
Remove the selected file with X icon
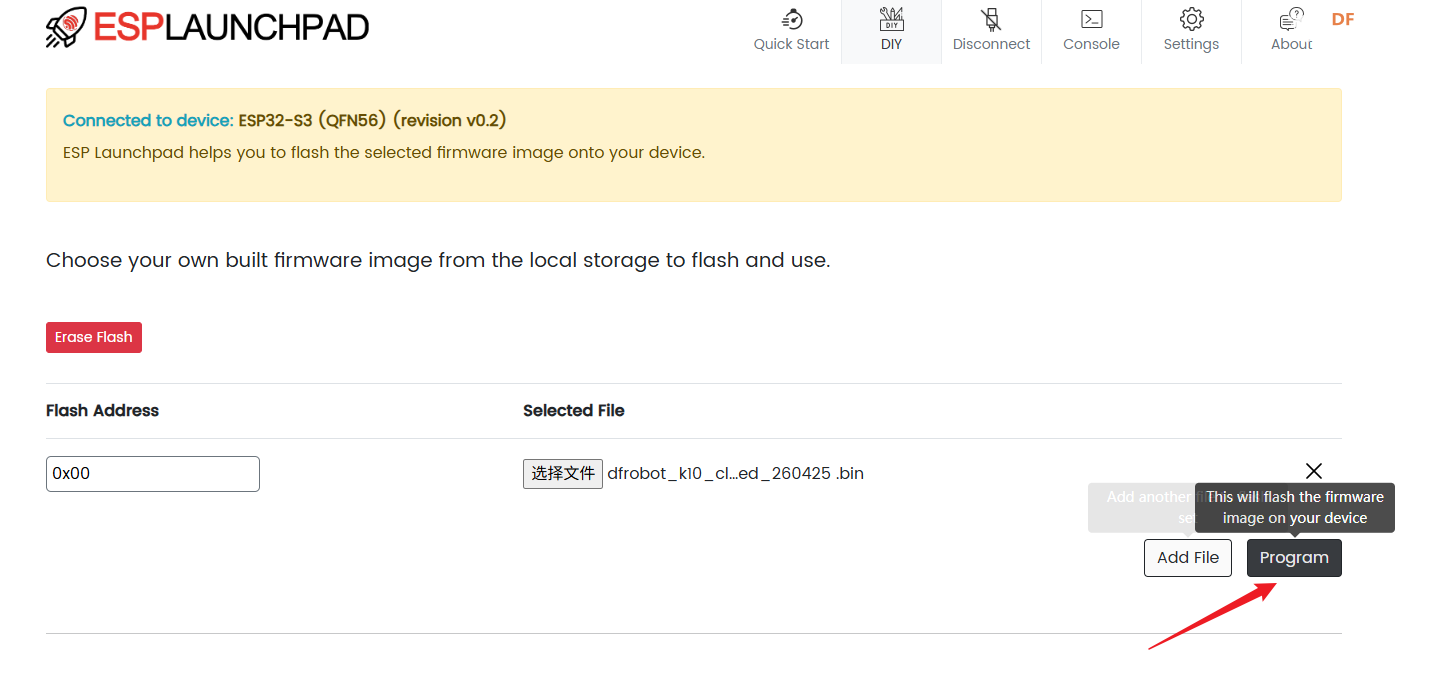pos(1314,471)
